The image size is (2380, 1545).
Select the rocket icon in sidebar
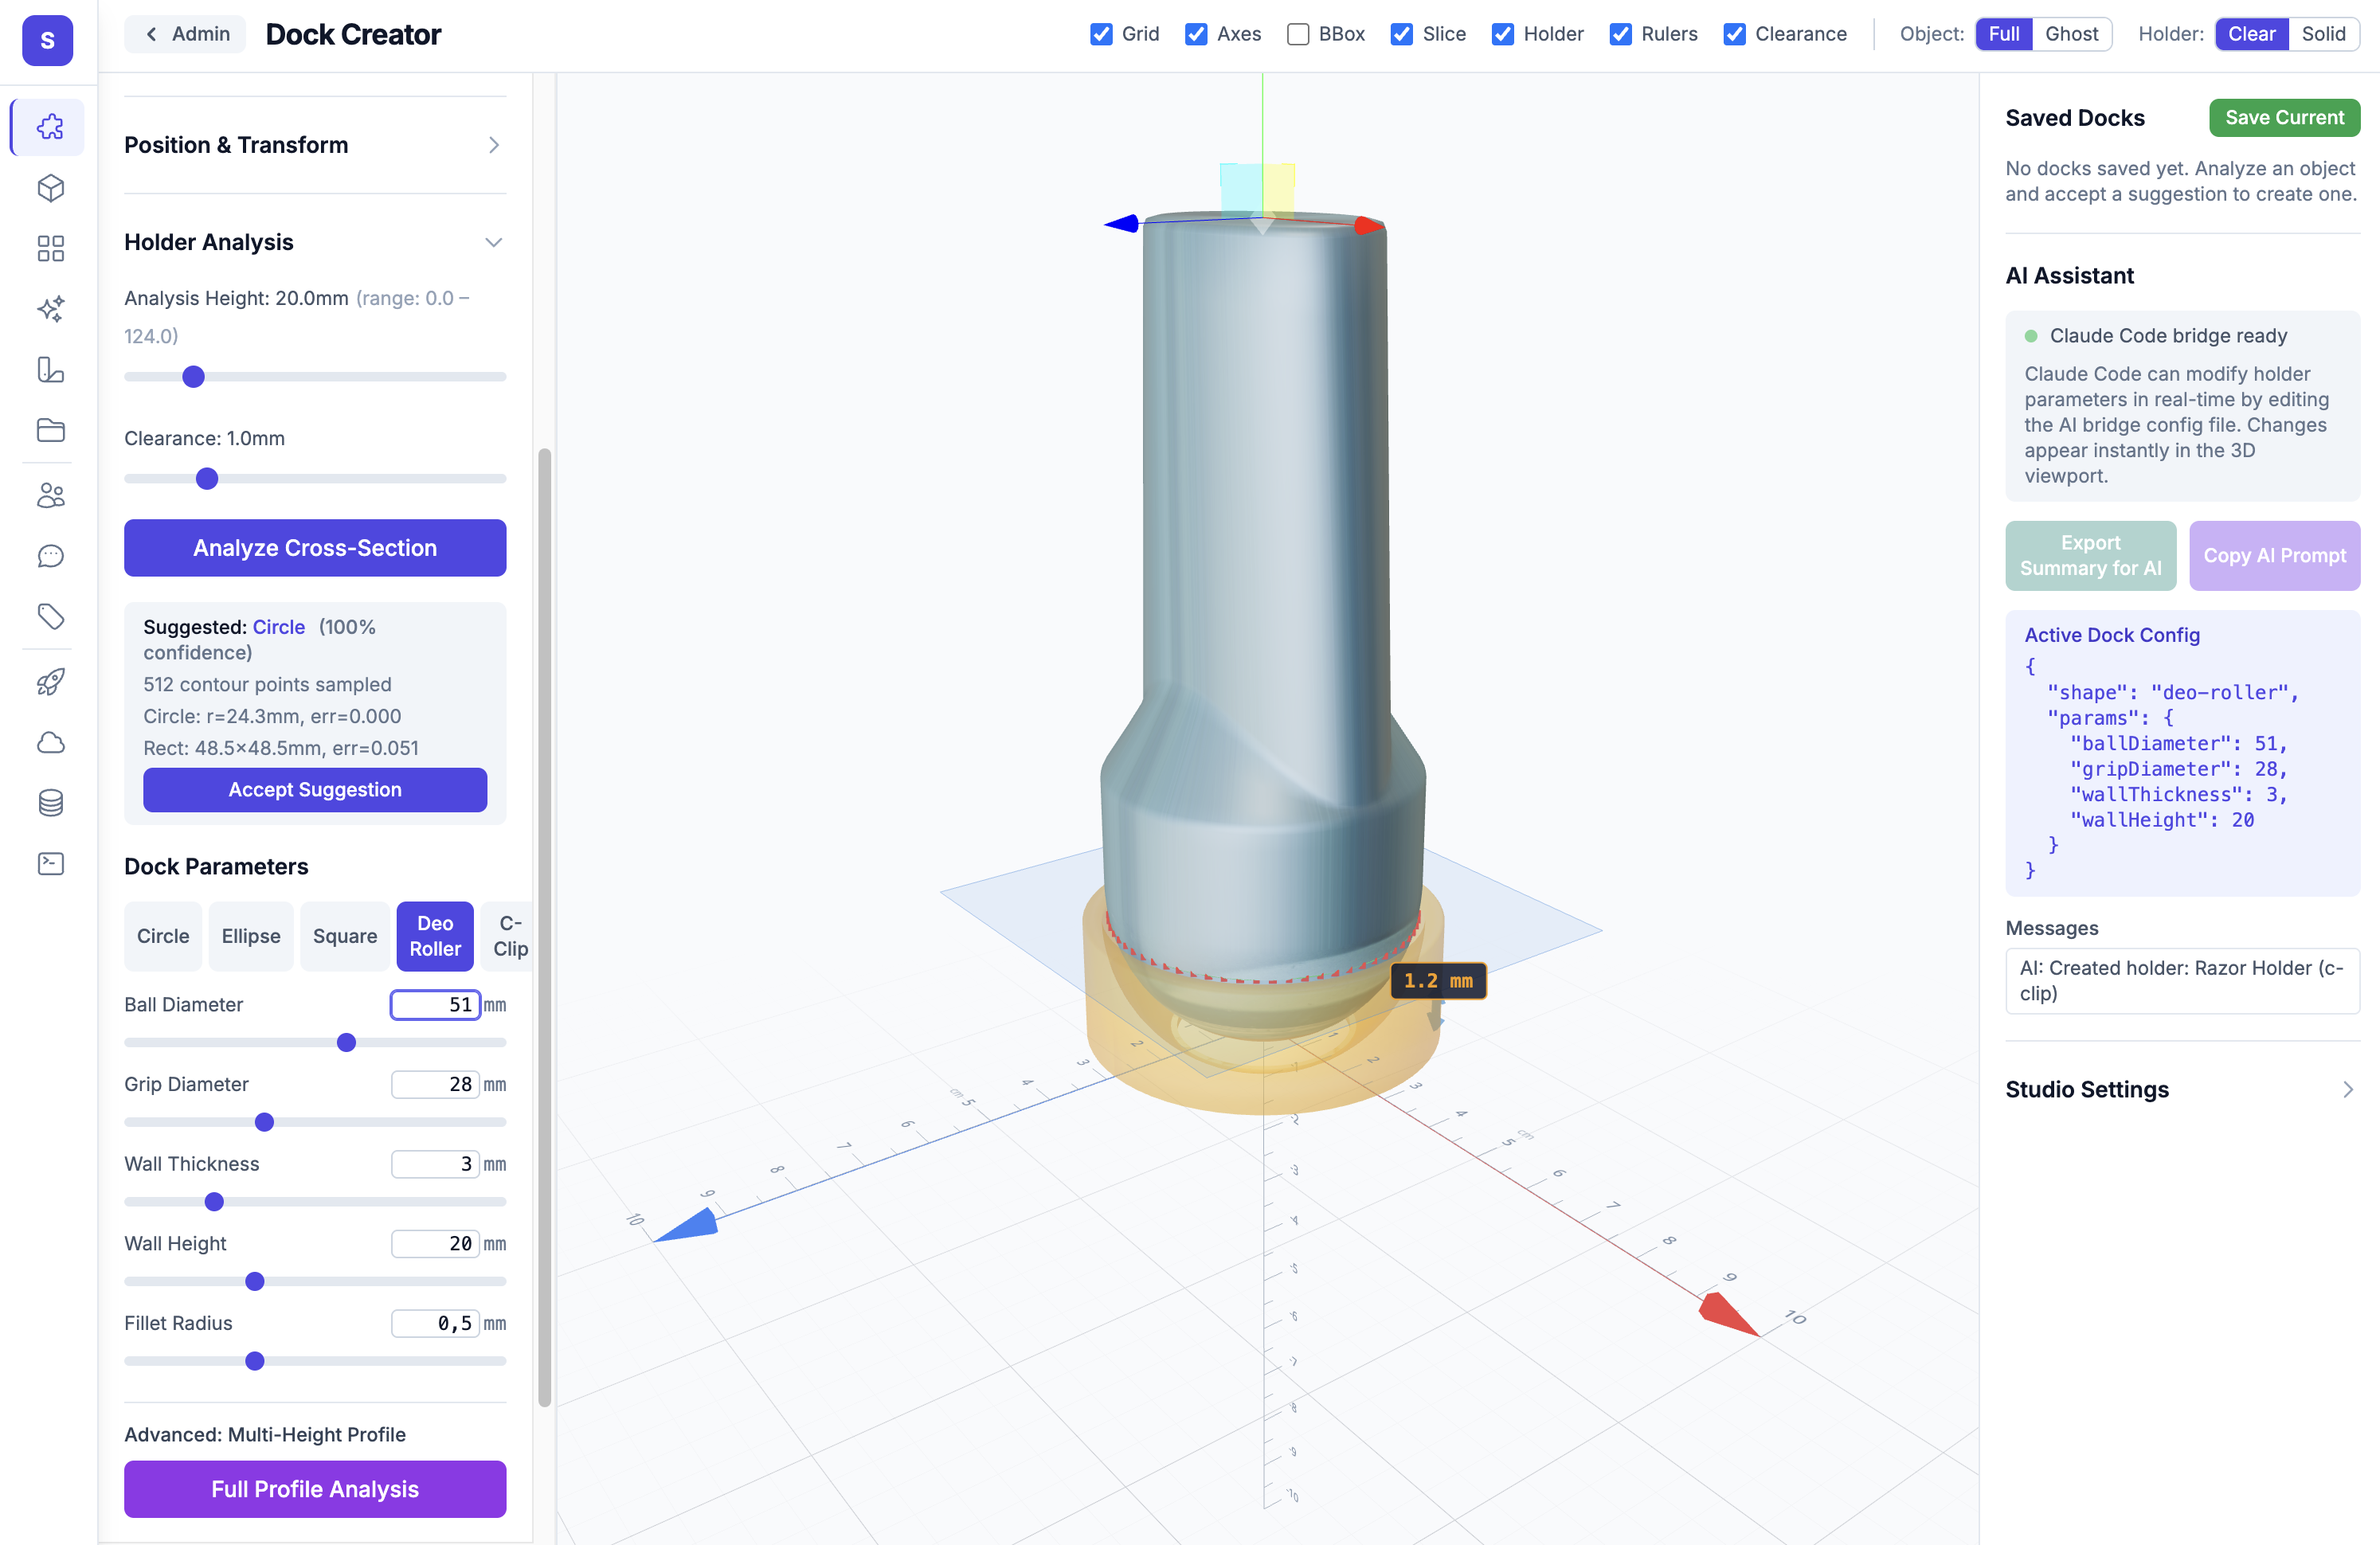(49, 681)
